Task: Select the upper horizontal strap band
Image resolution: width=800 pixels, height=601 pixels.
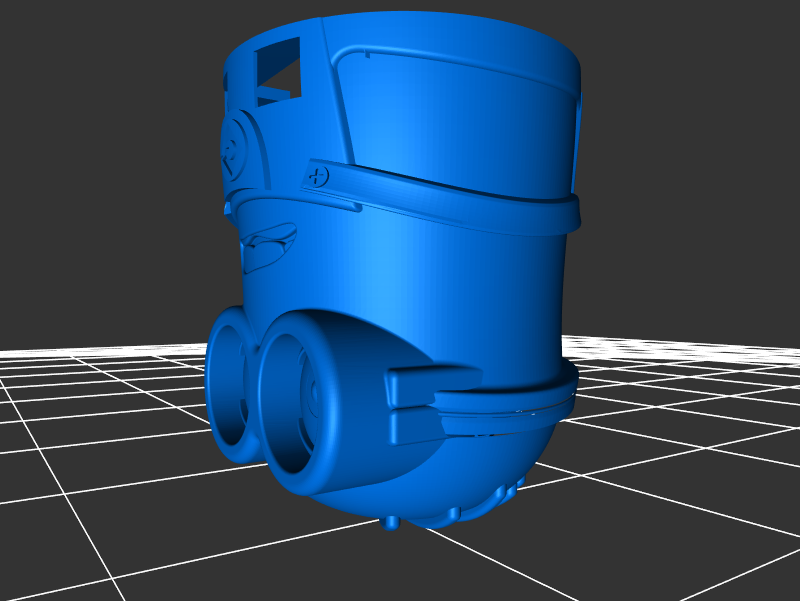Action: tap(450, 198)
